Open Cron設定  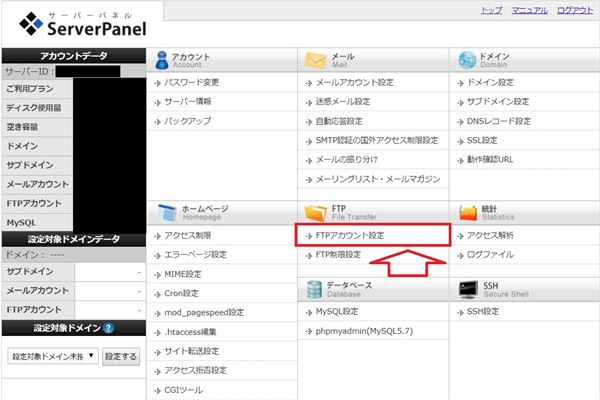coord(181,293)
